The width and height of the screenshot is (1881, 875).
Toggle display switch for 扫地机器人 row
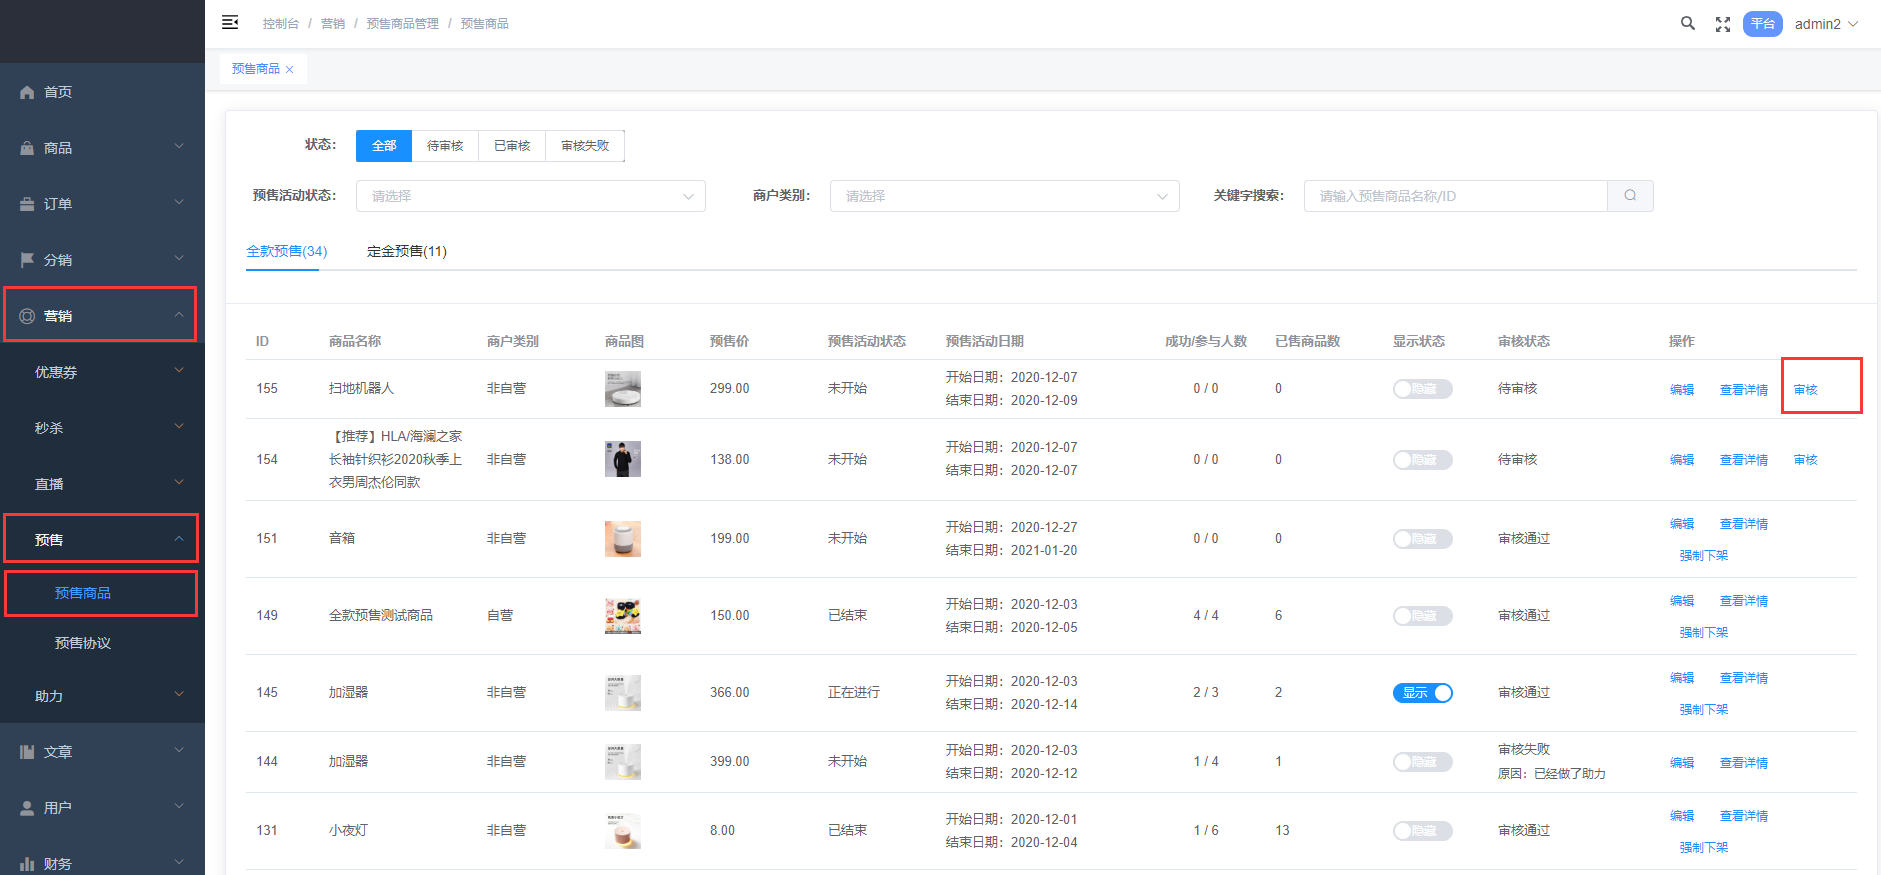(x=1422, y=389)
